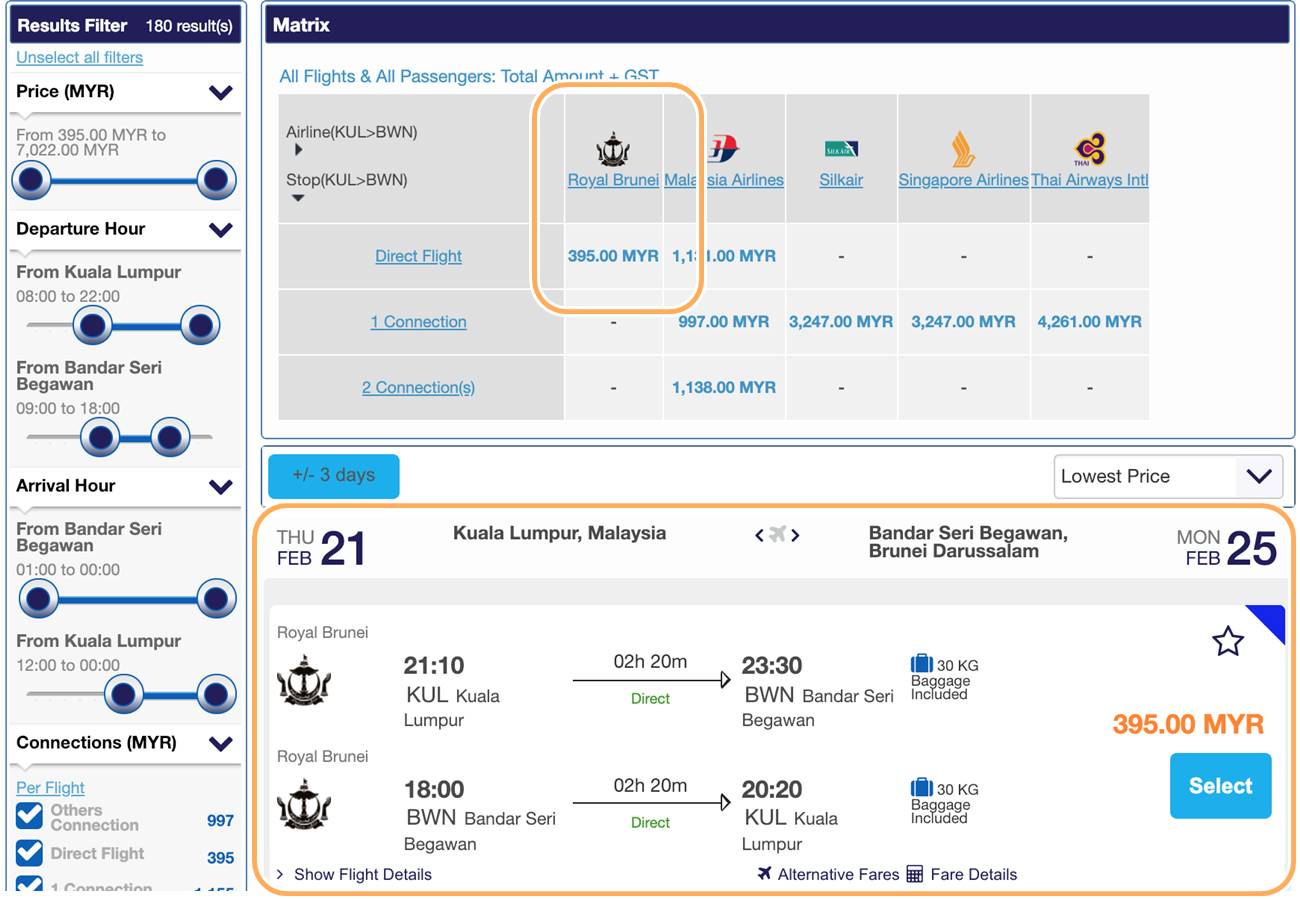
Task: Click the 08:00 departure handle from Kuala Lumpur
Action: (93, 325)
